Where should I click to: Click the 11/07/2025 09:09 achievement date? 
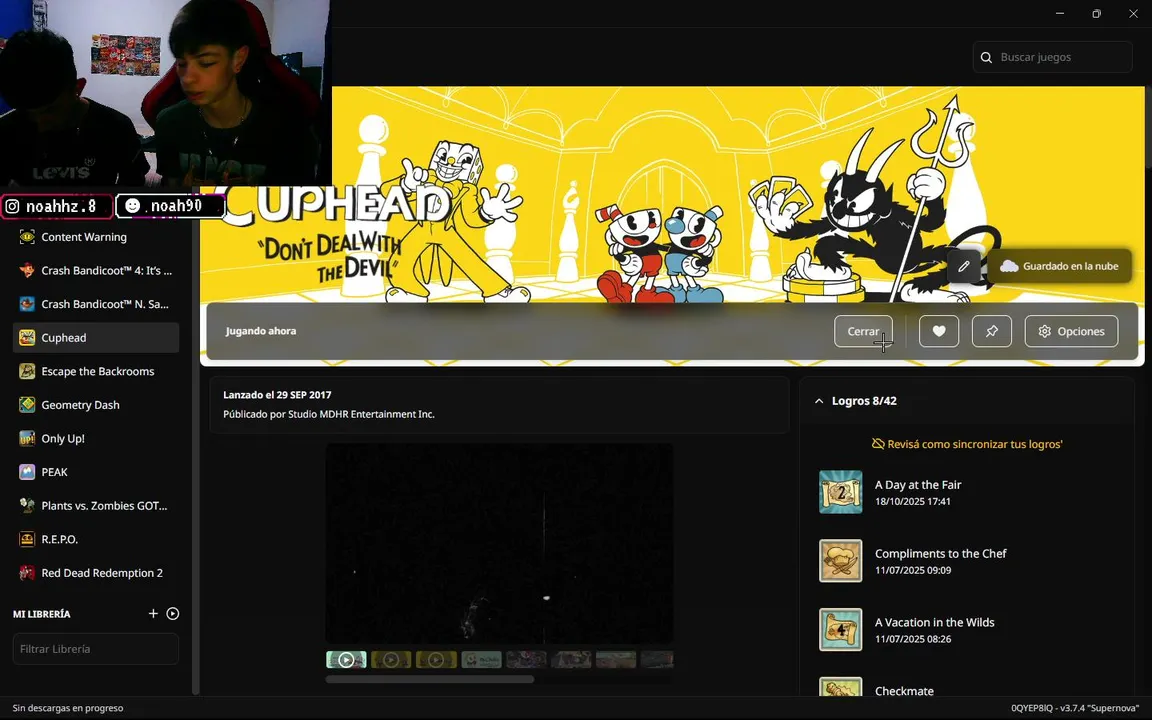(x=912, y=570)
